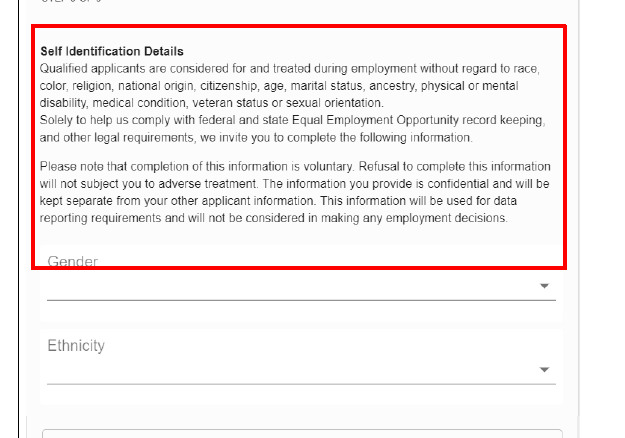Expand the Ethnicity select field
Image resolution: width=625 pixels, height=438 pixels.
300,368
